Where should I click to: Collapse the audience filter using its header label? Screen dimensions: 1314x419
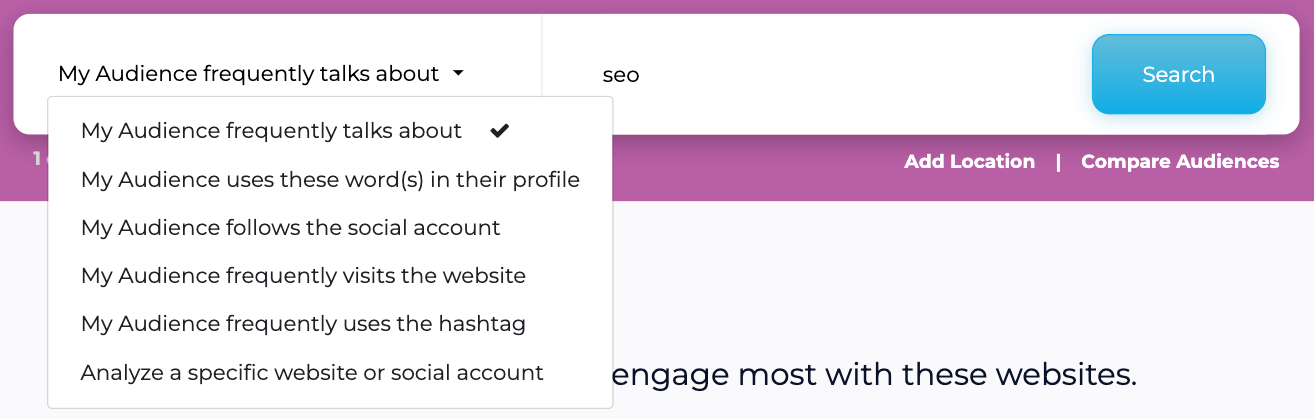click(x=248, y=74)
